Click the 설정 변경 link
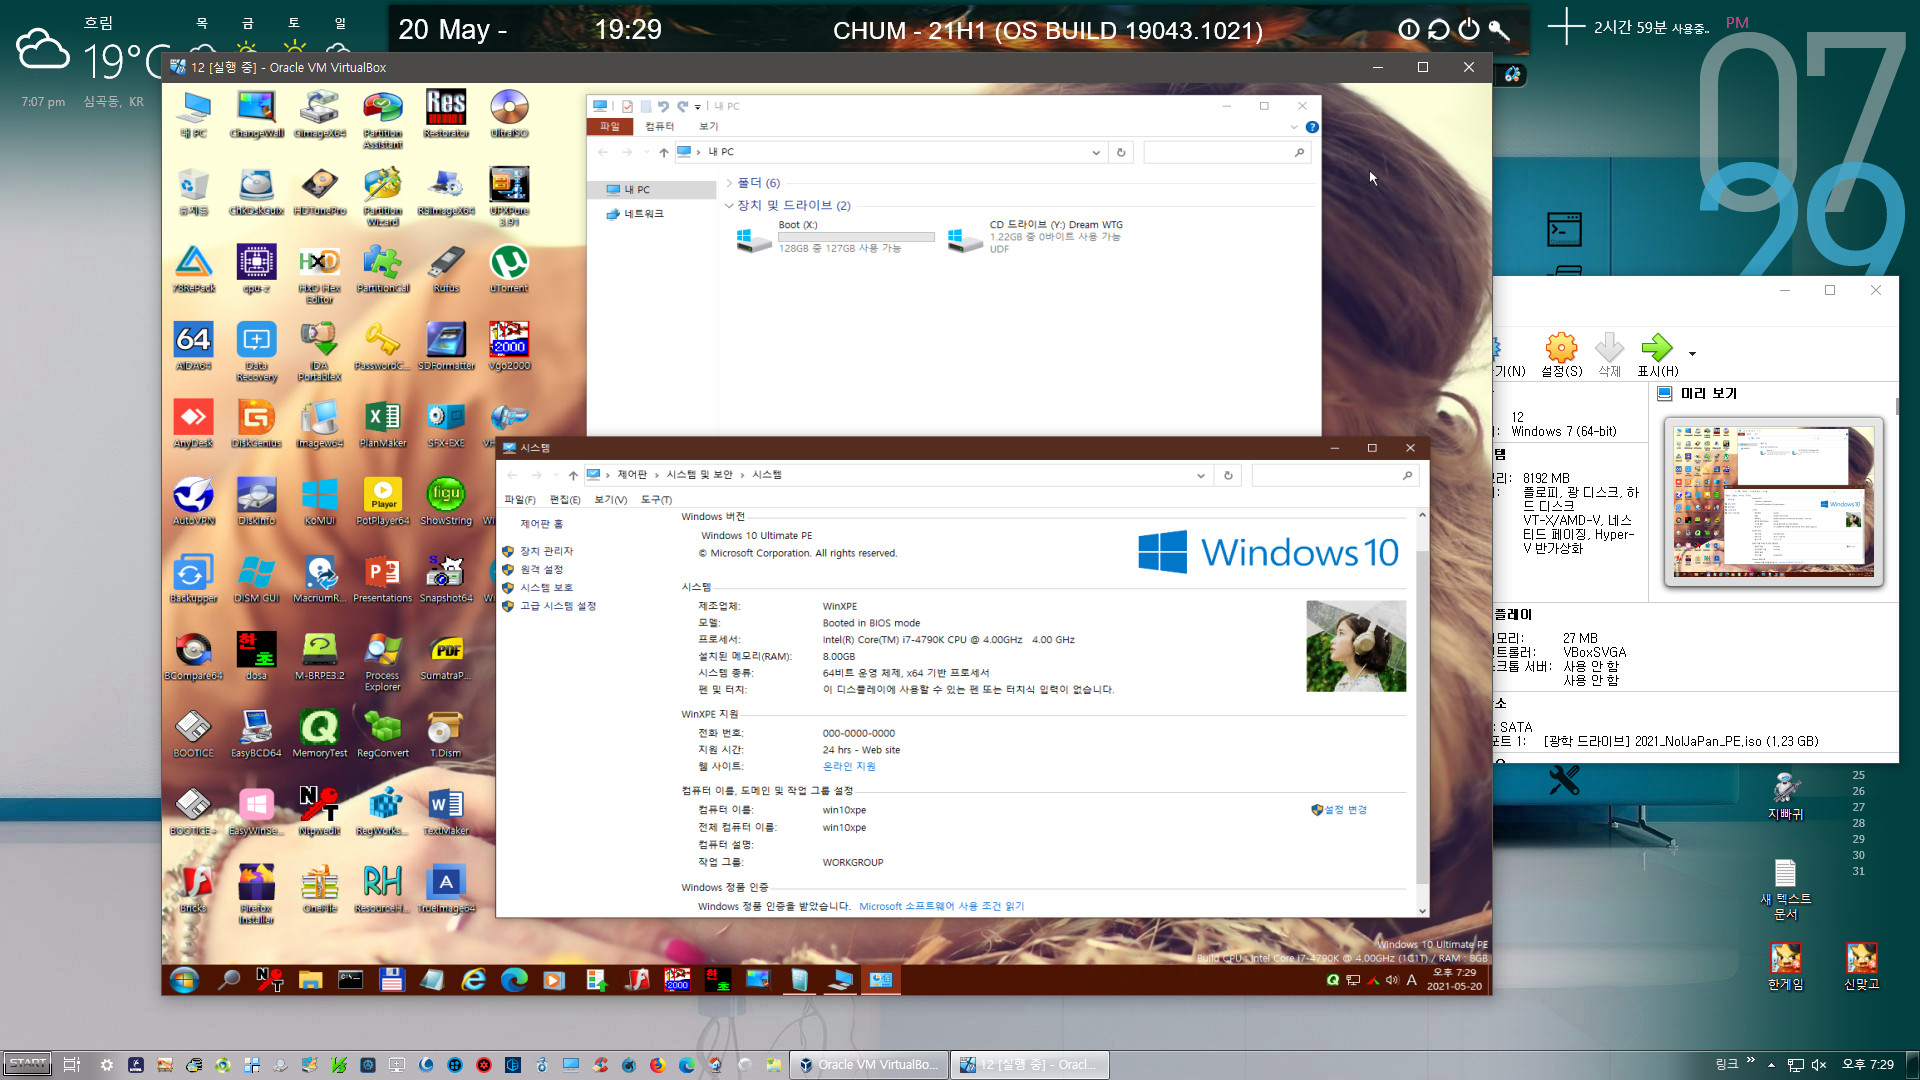Screen dimensions: 1920x1080 point(1345,810)
